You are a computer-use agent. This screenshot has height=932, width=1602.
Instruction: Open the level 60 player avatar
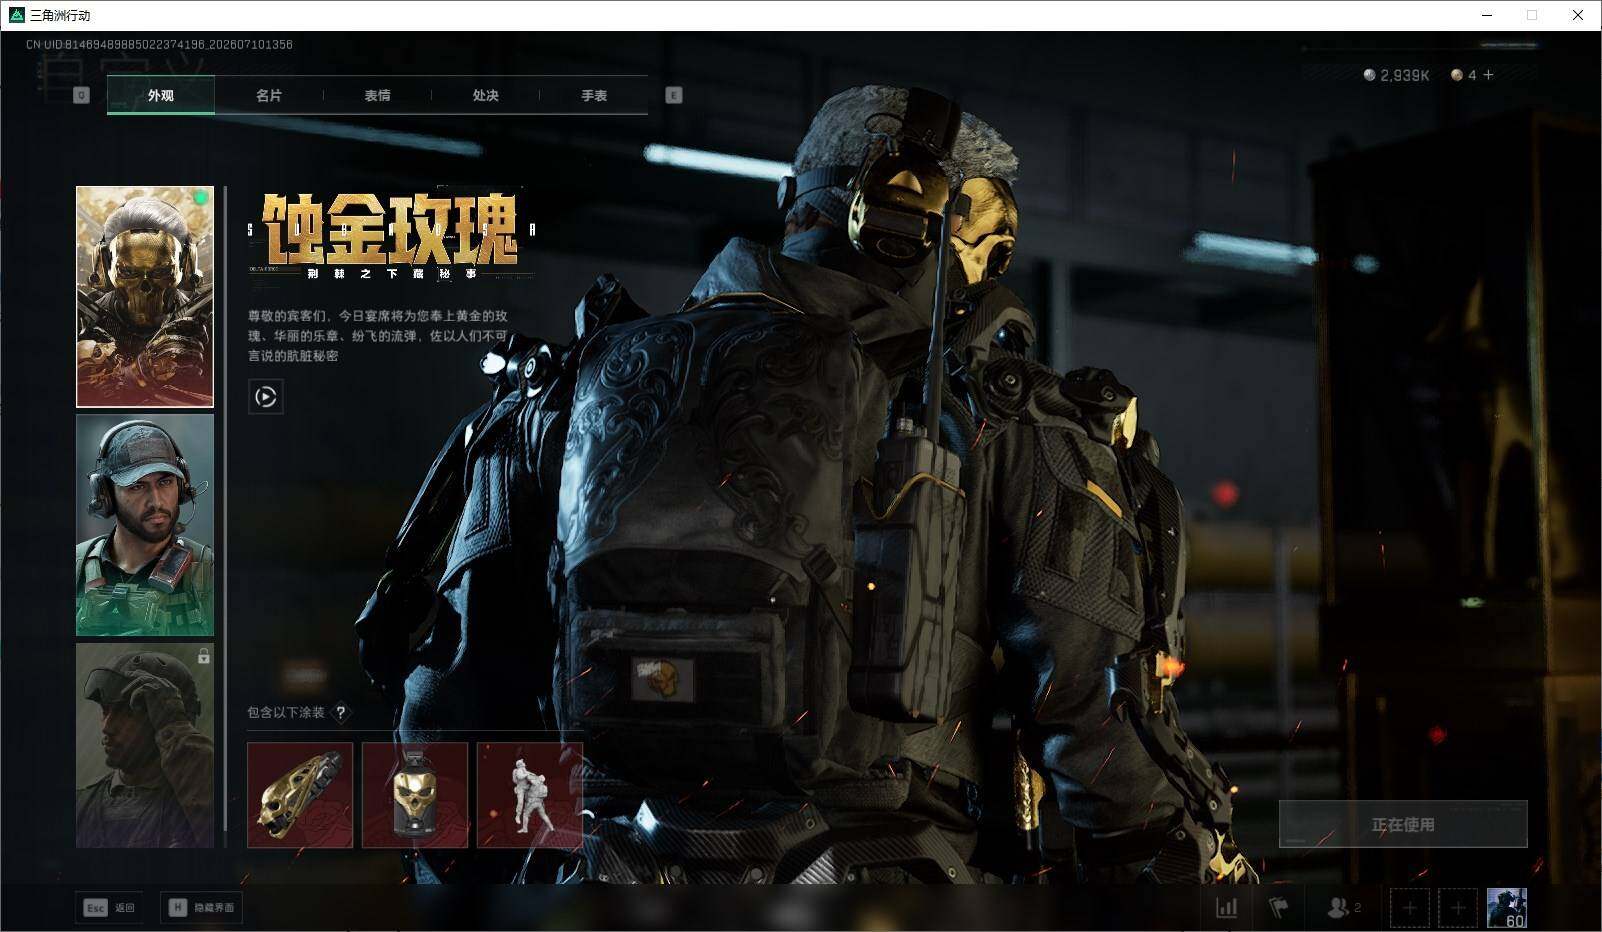coord(1506,908)
